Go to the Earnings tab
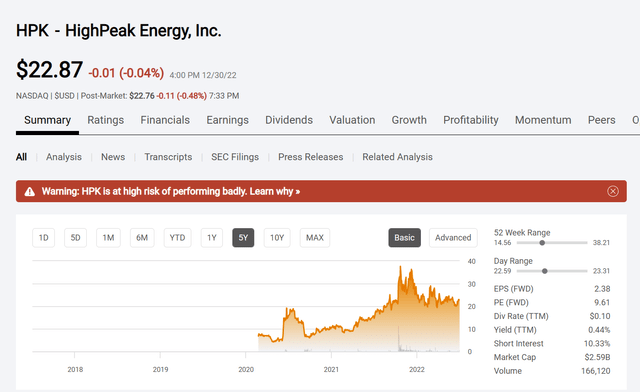This screenshot has height=392, width=640. (227, 120)
